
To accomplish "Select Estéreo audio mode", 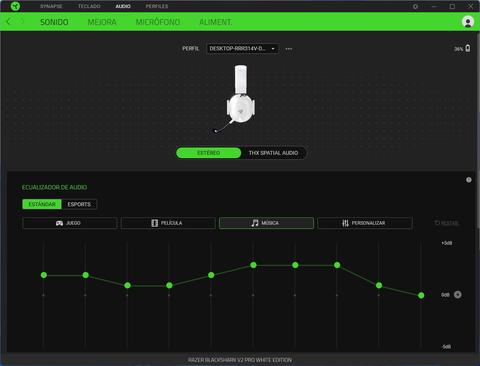I will [x=209, y=153].
